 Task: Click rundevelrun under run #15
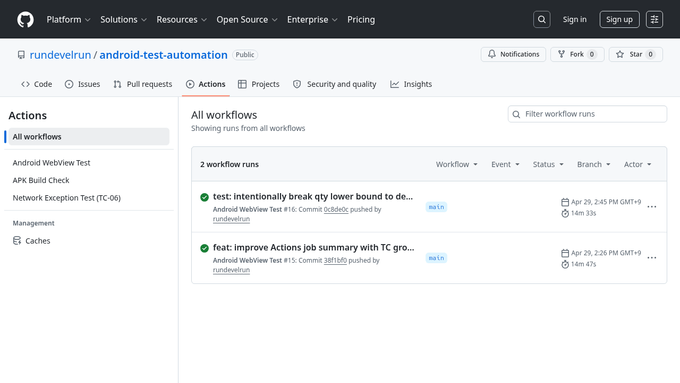[x=231, y=270]
